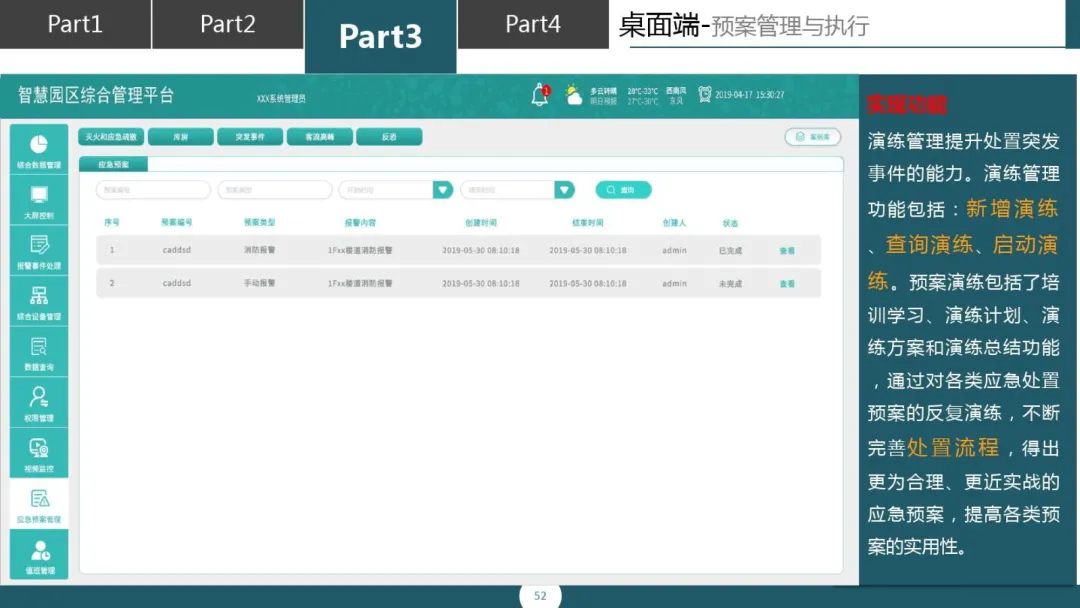1080x608 pixels.
Task: Switch to Part4 tab at top
Action: point(533,24)
